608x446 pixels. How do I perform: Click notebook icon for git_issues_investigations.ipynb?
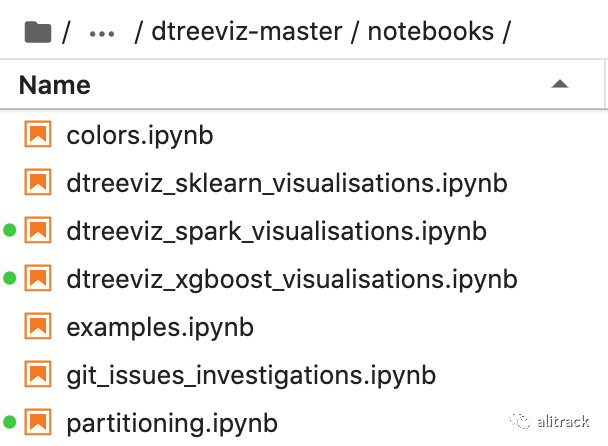(38, 374)
